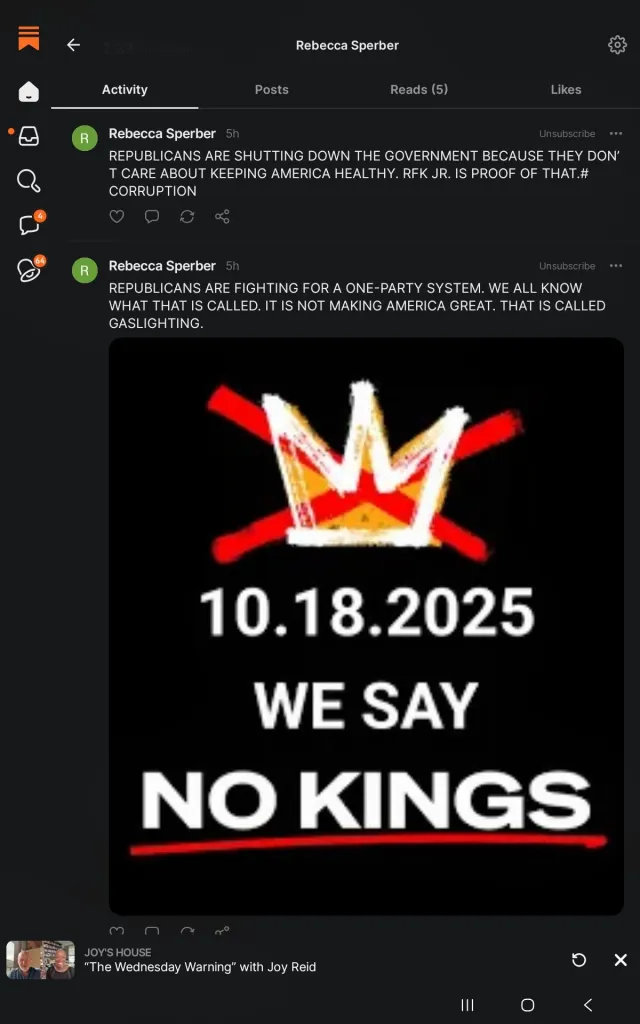Screen dimensions: 640x1024
Task: Unsubscribe on the one-party system post
Action: (x=567, y=266)
